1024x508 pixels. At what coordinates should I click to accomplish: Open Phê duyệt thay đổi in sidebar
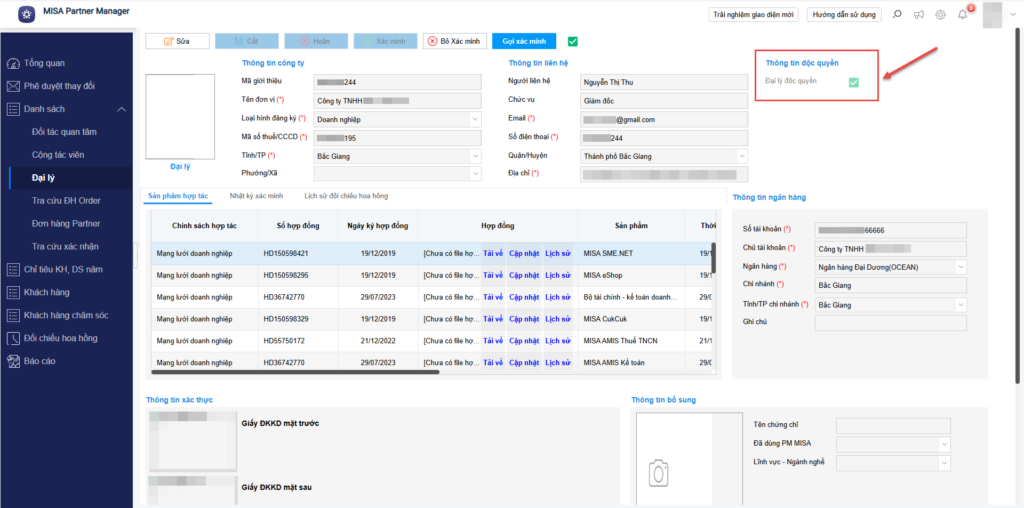pos(59,86)
